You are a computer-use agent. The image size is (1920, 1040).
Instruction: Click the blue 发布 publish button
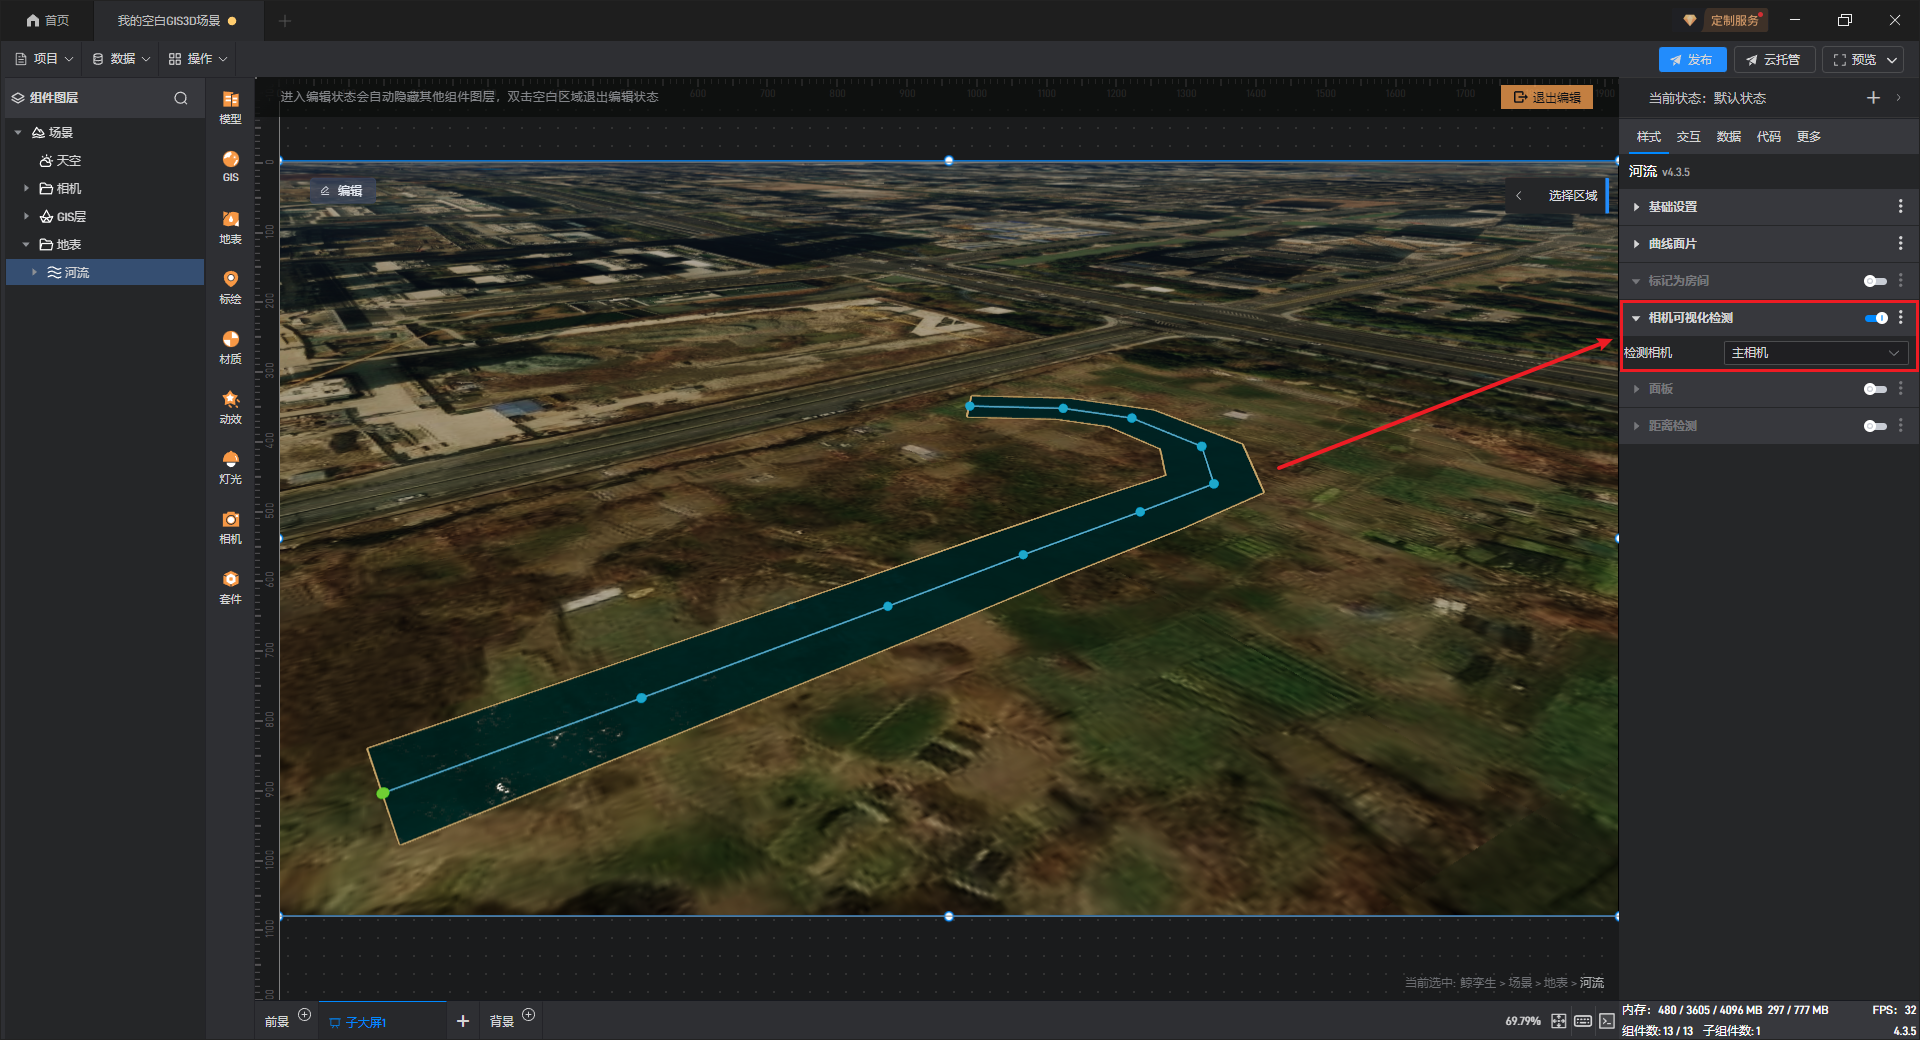(1692, 60)
